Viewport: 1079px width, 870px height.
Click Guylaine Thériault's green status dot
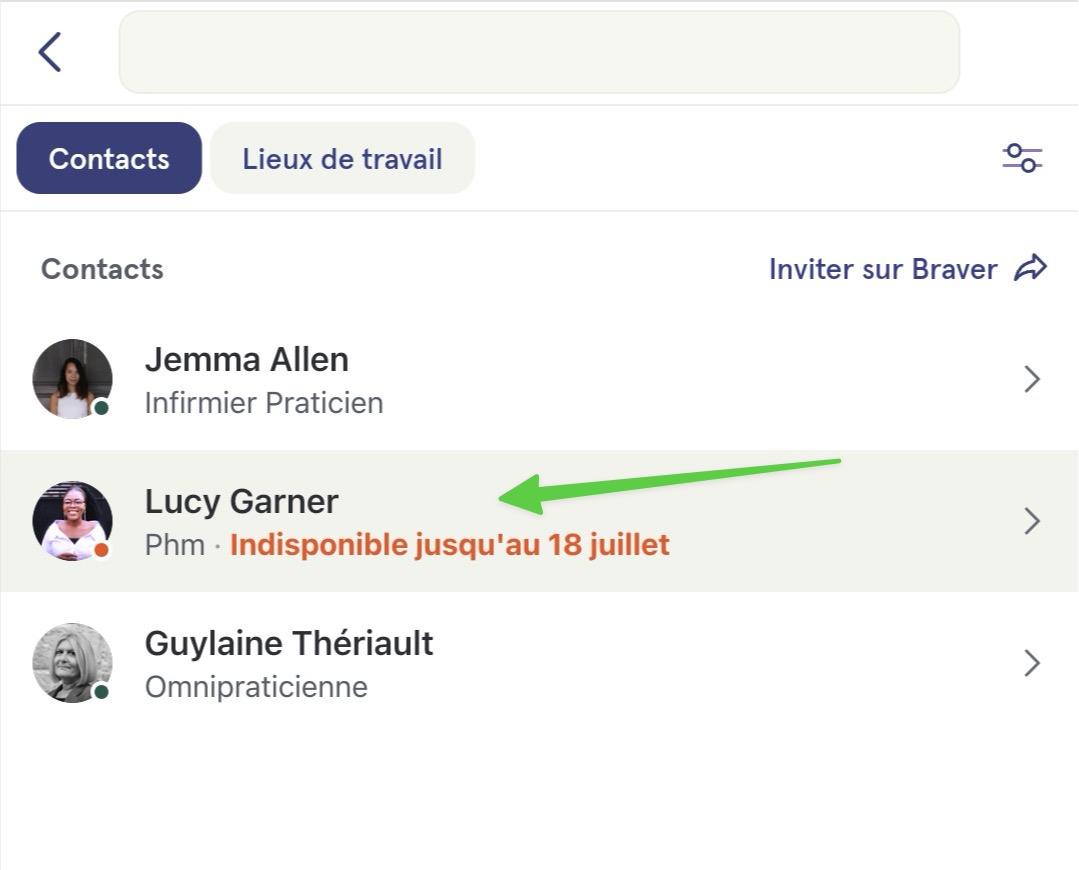click(101, 691)
